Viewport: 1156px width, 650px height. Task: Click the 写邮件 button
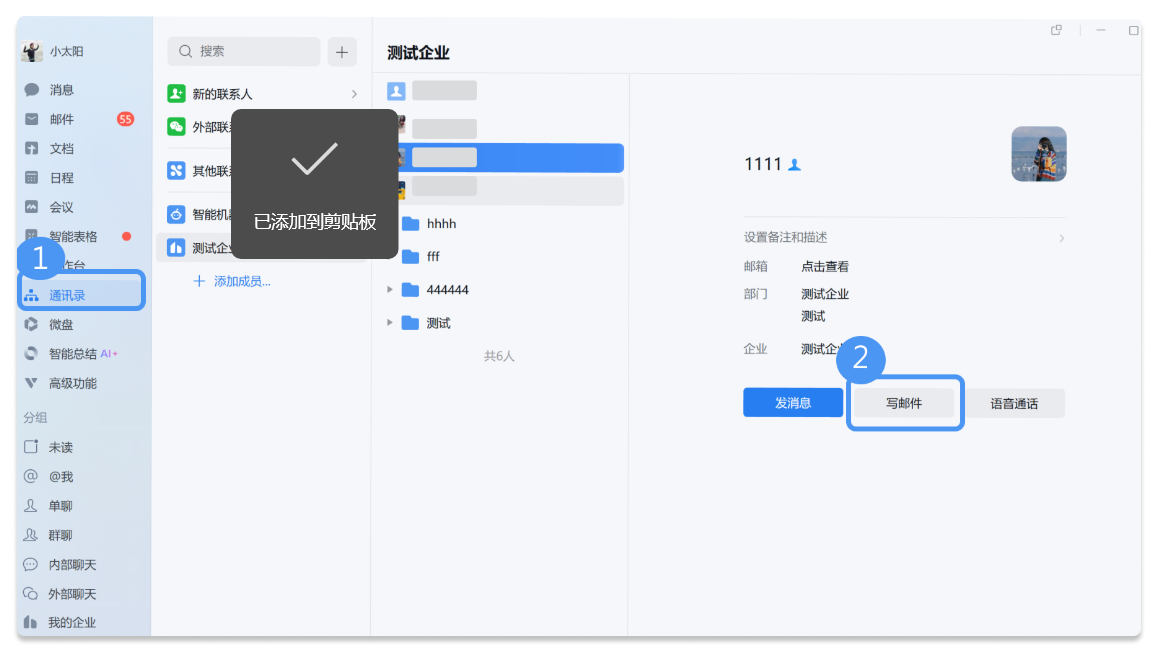point(904,401)
